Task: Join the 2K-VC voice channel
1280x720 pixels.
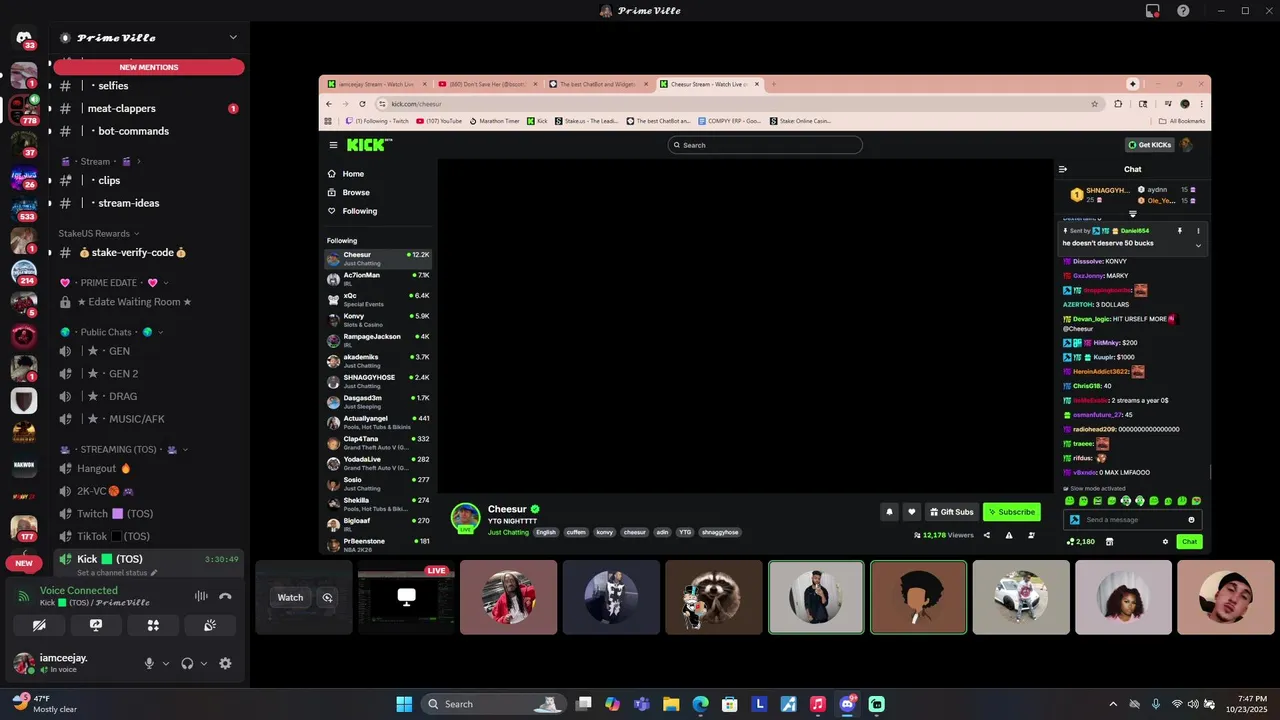Action: 149,491
